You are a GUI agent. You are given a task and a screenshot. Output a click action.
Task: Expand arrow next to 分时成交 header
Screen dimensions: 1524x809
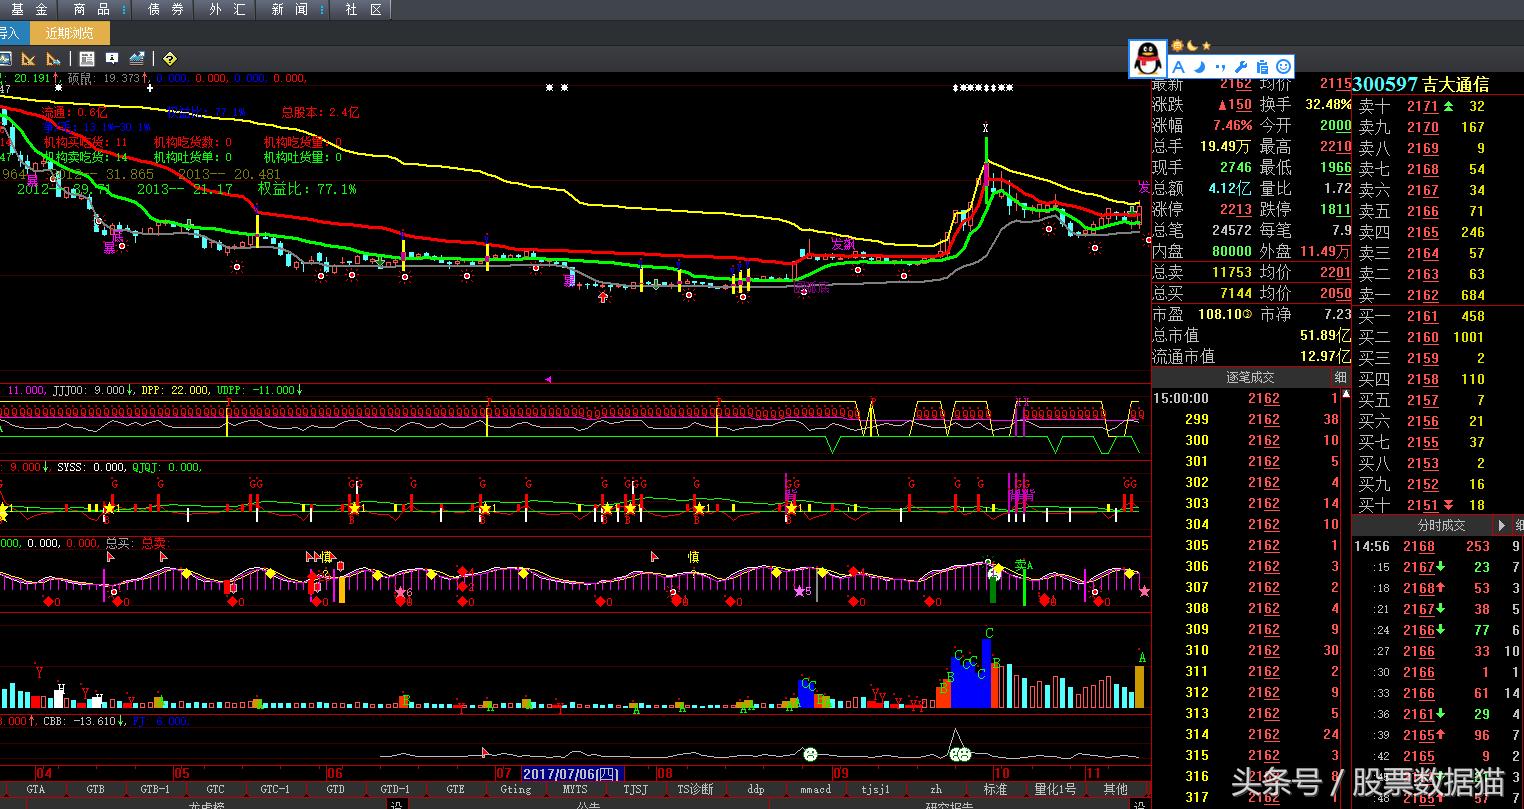pyautogui.click(x=1501, y=524)
